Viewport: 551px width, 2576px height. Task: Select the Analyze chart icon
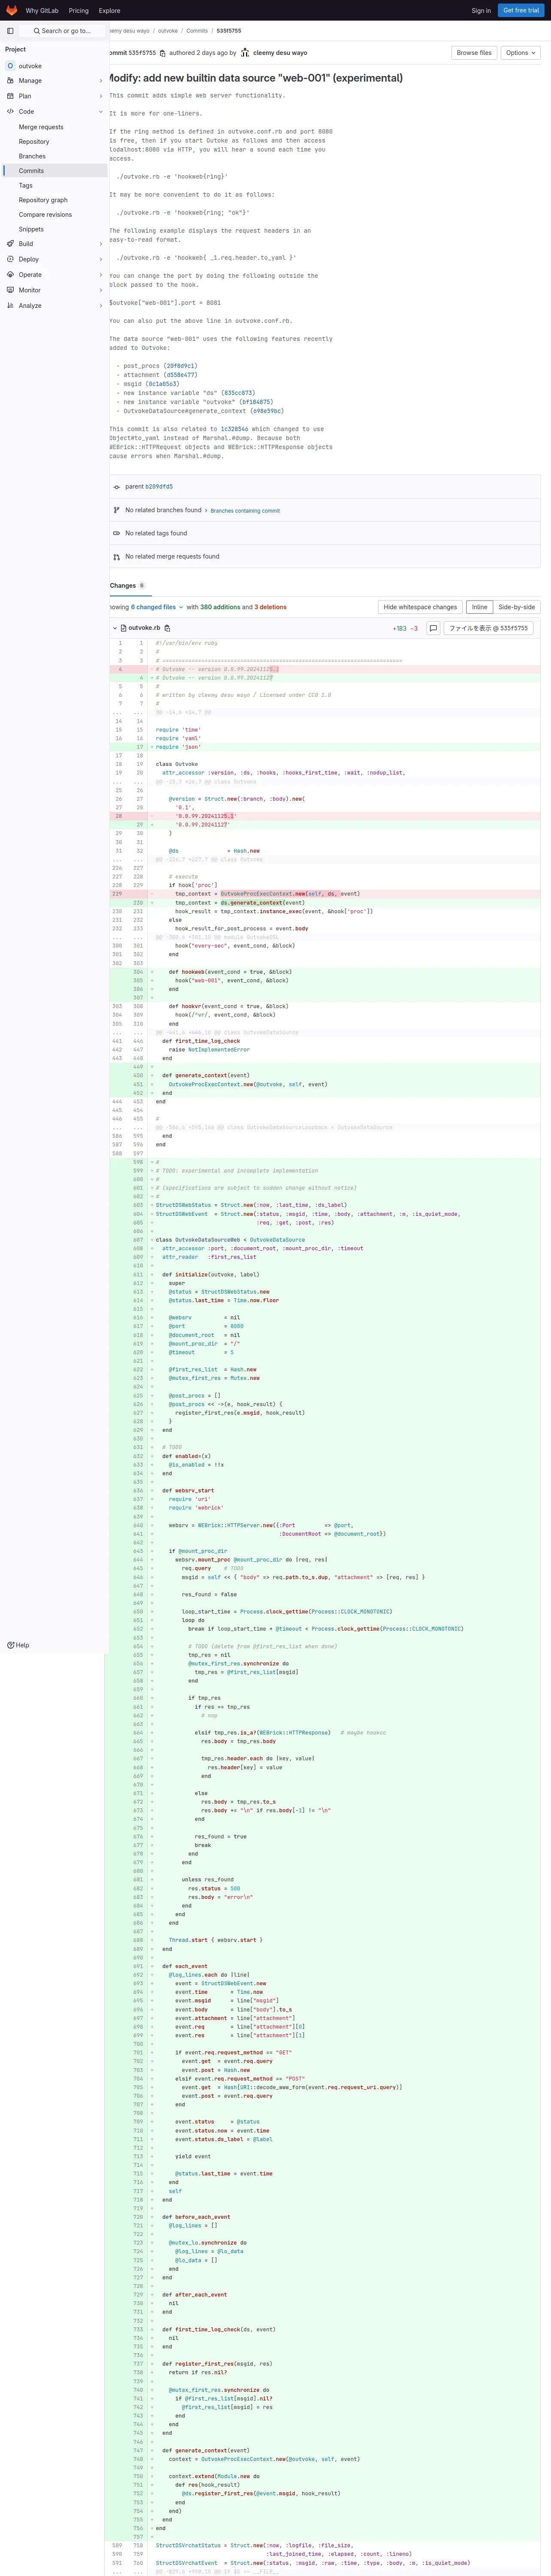coord(10,306)
